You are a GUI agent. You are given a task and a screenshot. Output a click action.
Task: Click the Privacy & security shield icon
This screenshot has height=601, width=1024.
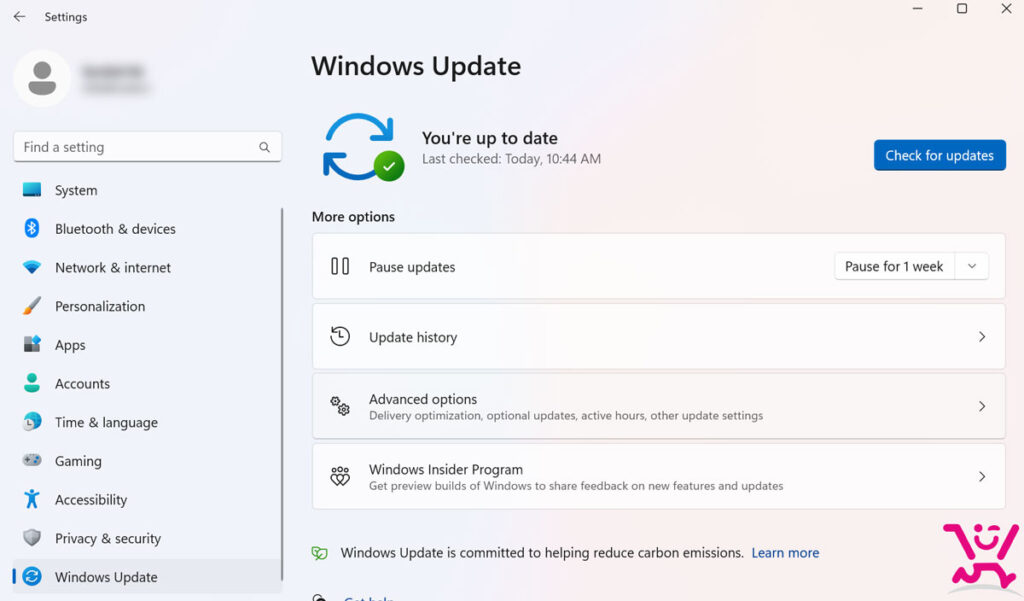tap(31, 538)
